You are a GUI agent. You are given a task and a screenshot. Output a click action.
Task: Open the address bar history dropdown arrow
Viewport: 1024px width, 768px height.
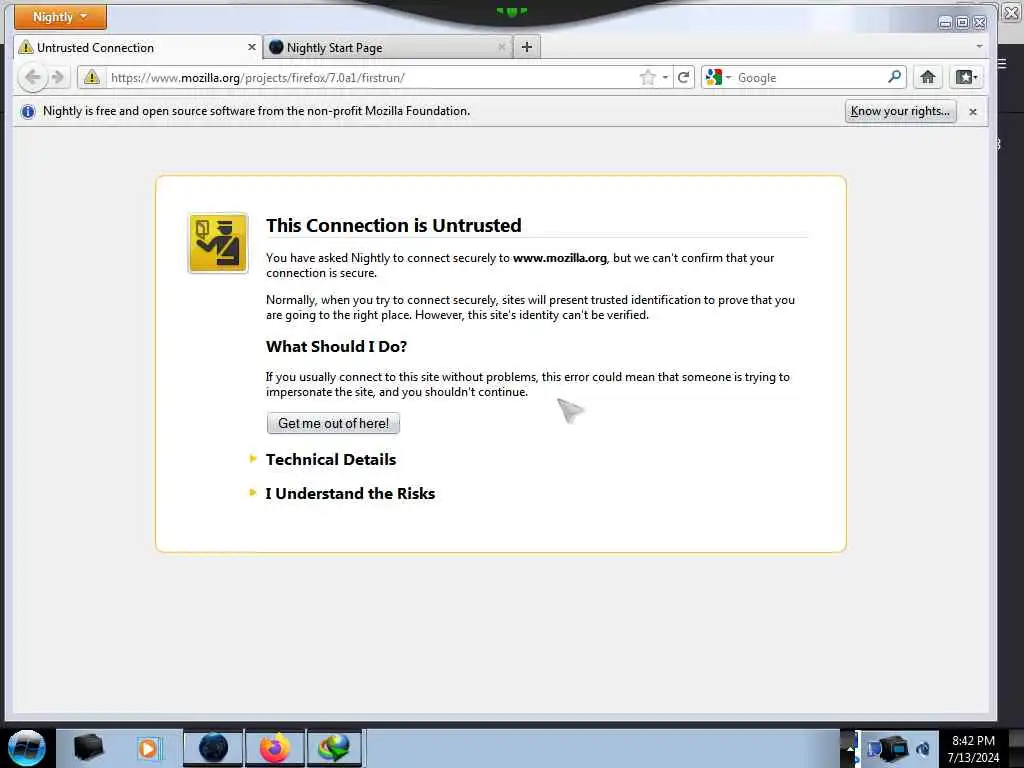coord(665,78)
